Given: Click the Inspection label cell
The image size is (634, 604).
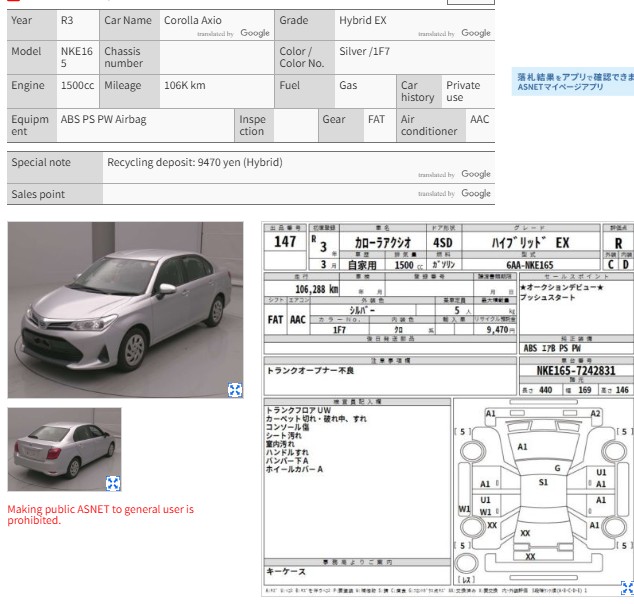Looking at the screenshot, I should click(x=252, y=125).
